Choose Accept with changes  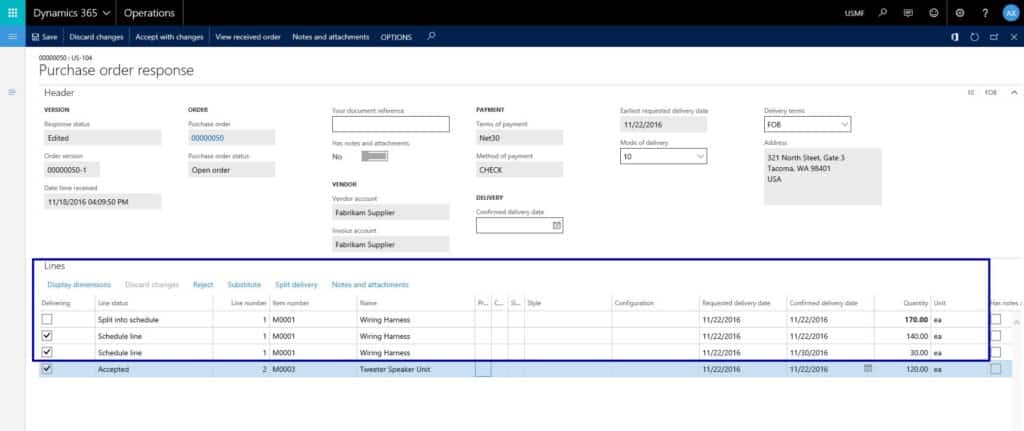tap(170, 37)
